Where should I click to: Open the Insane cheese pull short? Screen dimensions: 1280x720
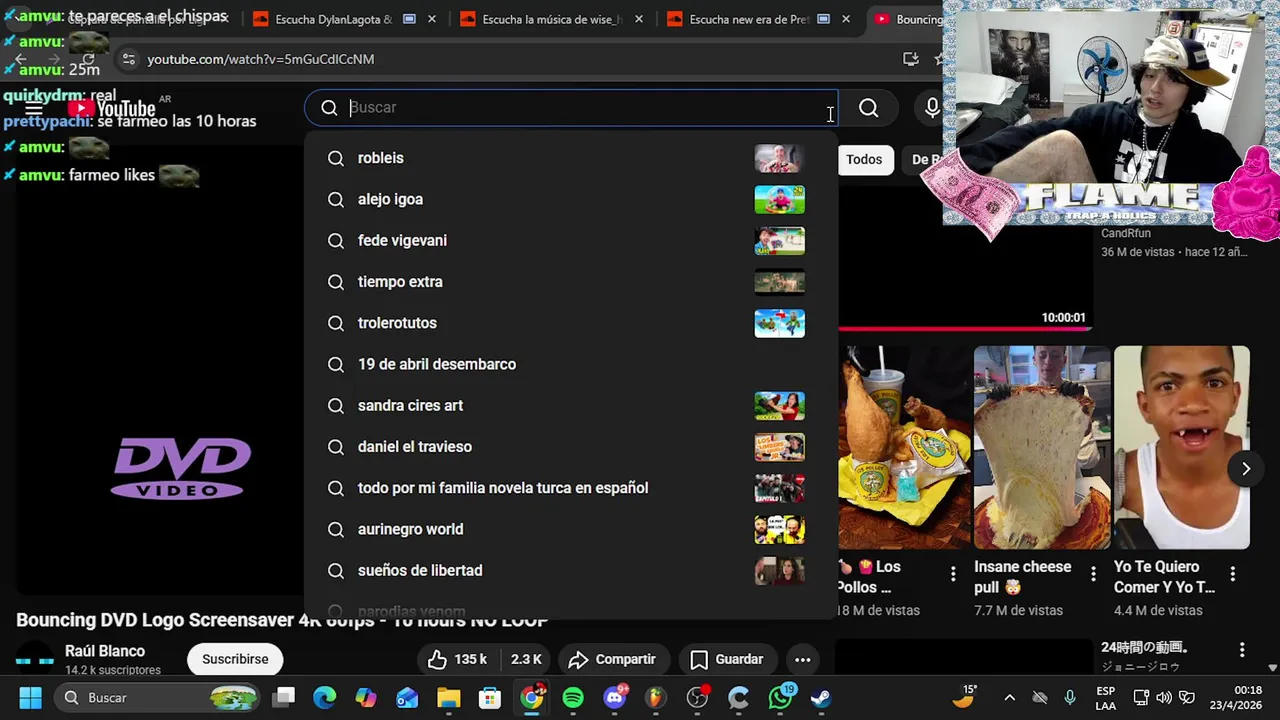(x=1042, y=448)
